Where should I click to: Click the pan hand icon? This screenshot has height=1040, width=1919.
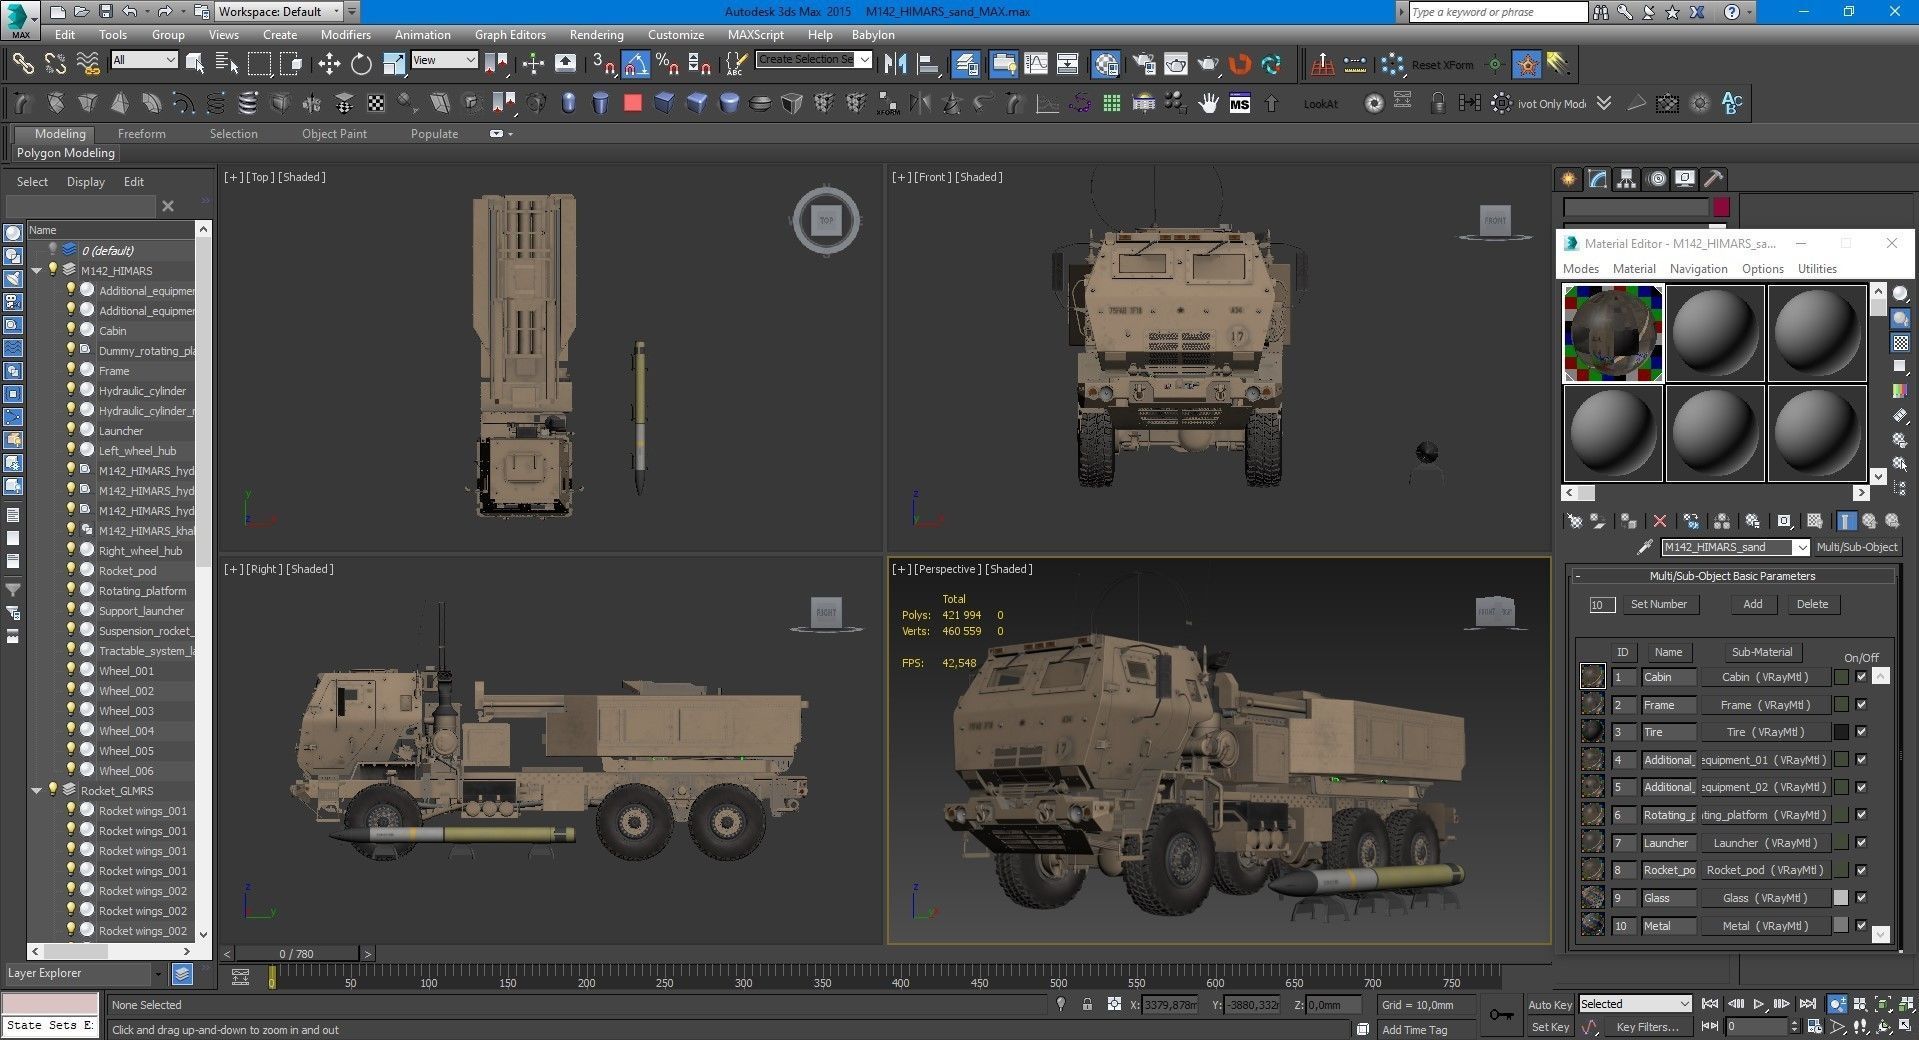click(1209, 103)
